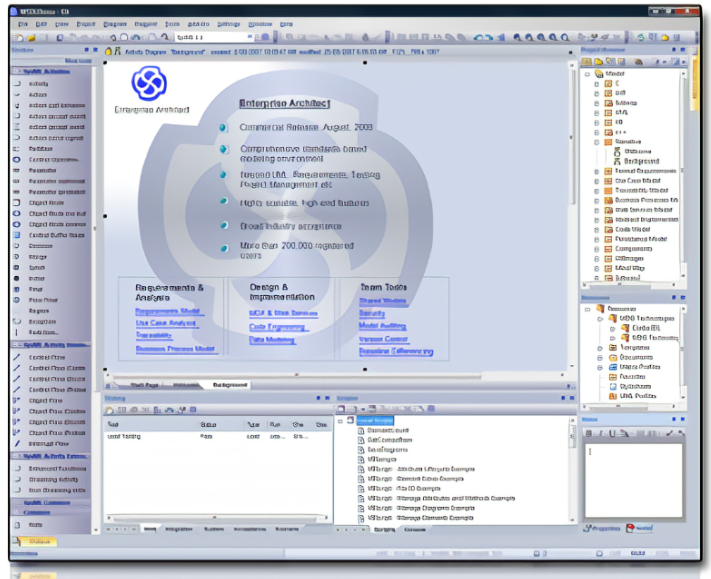Click first icon in Project Browser toolbar

[586, 61]
